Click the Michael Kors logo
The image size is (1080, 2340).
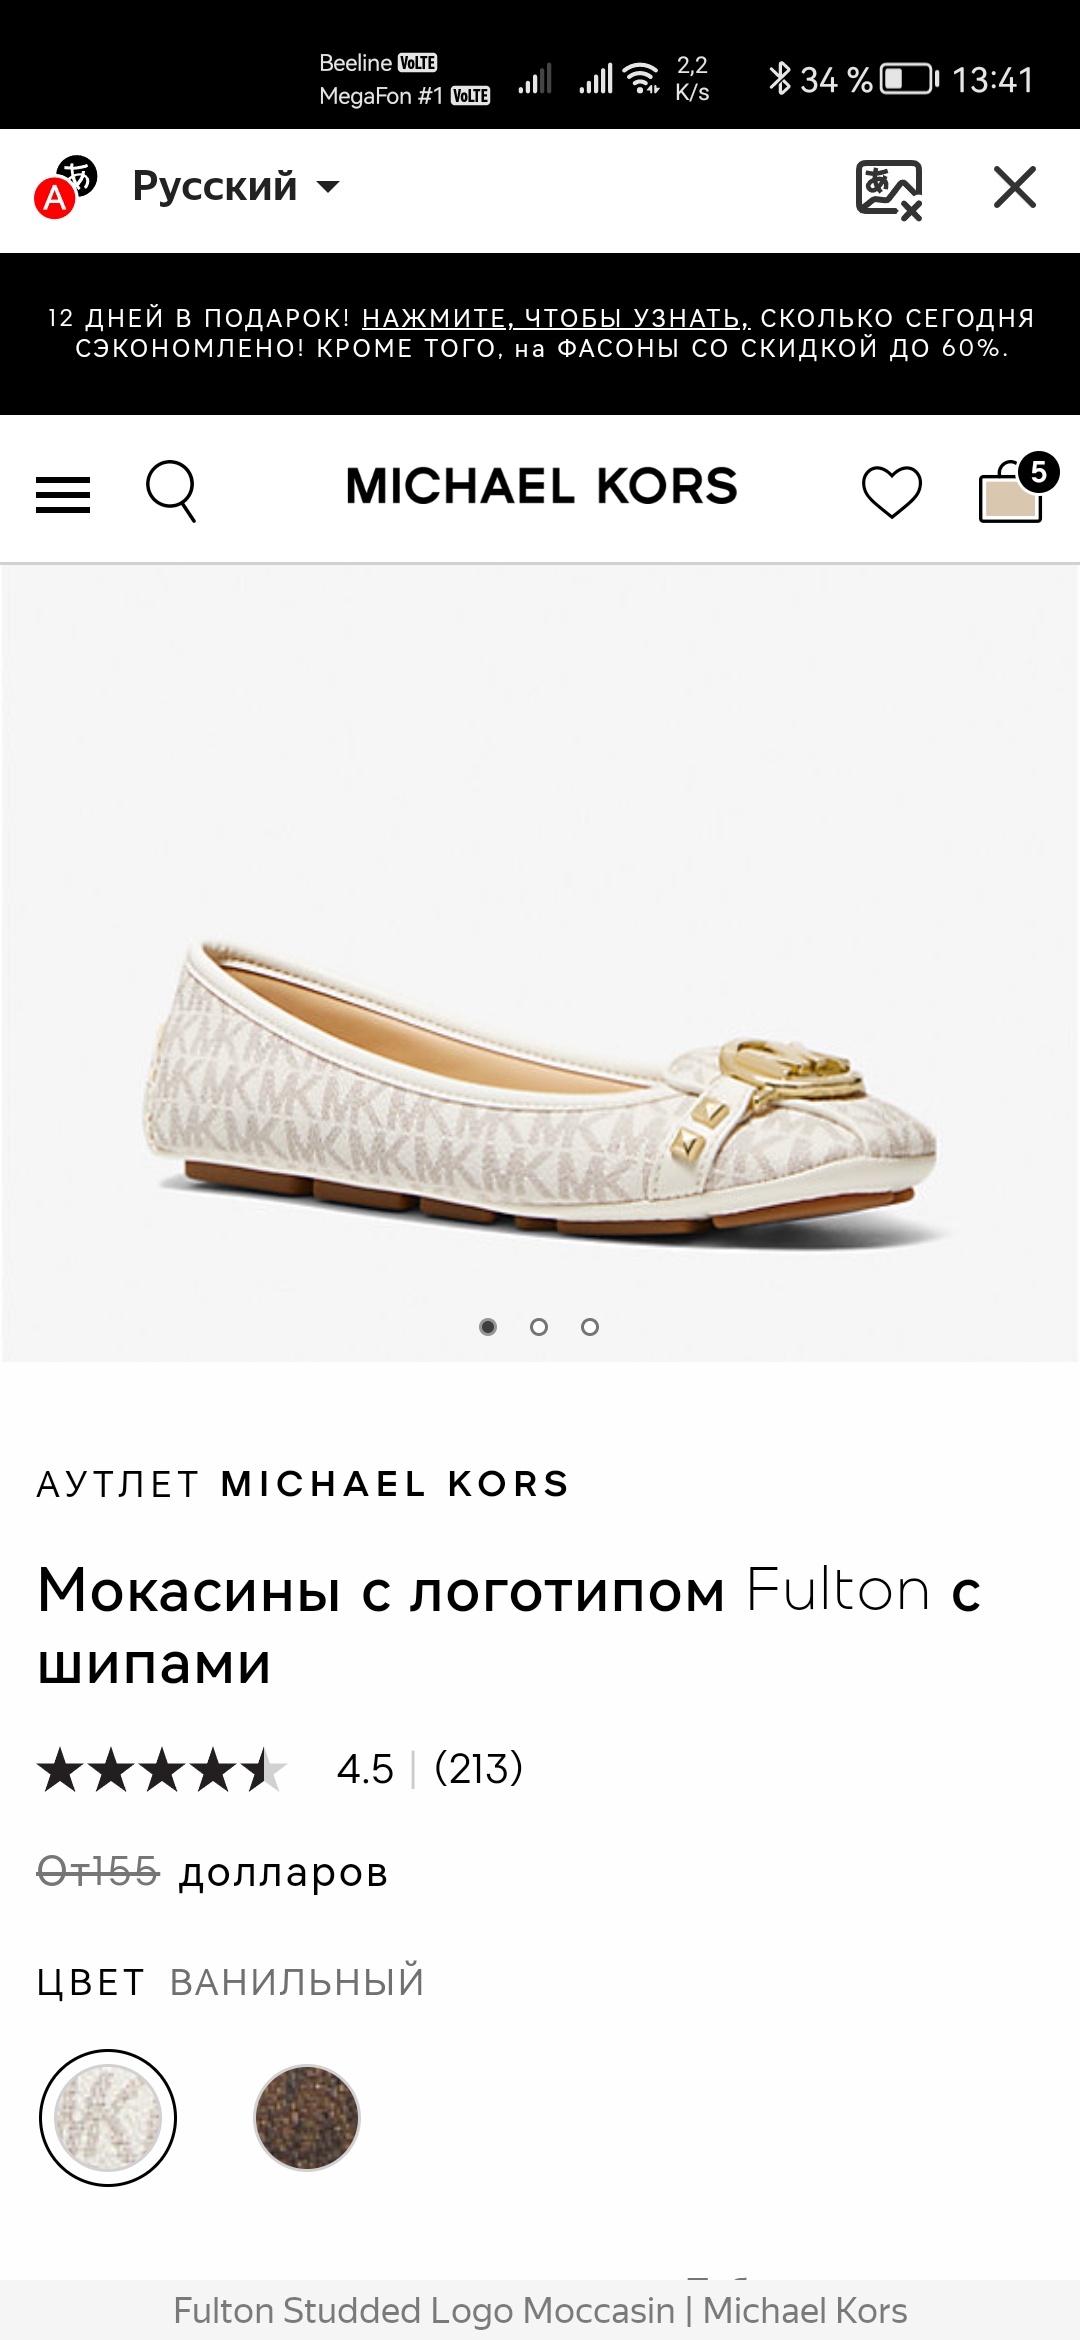click(x=541, y=487)
